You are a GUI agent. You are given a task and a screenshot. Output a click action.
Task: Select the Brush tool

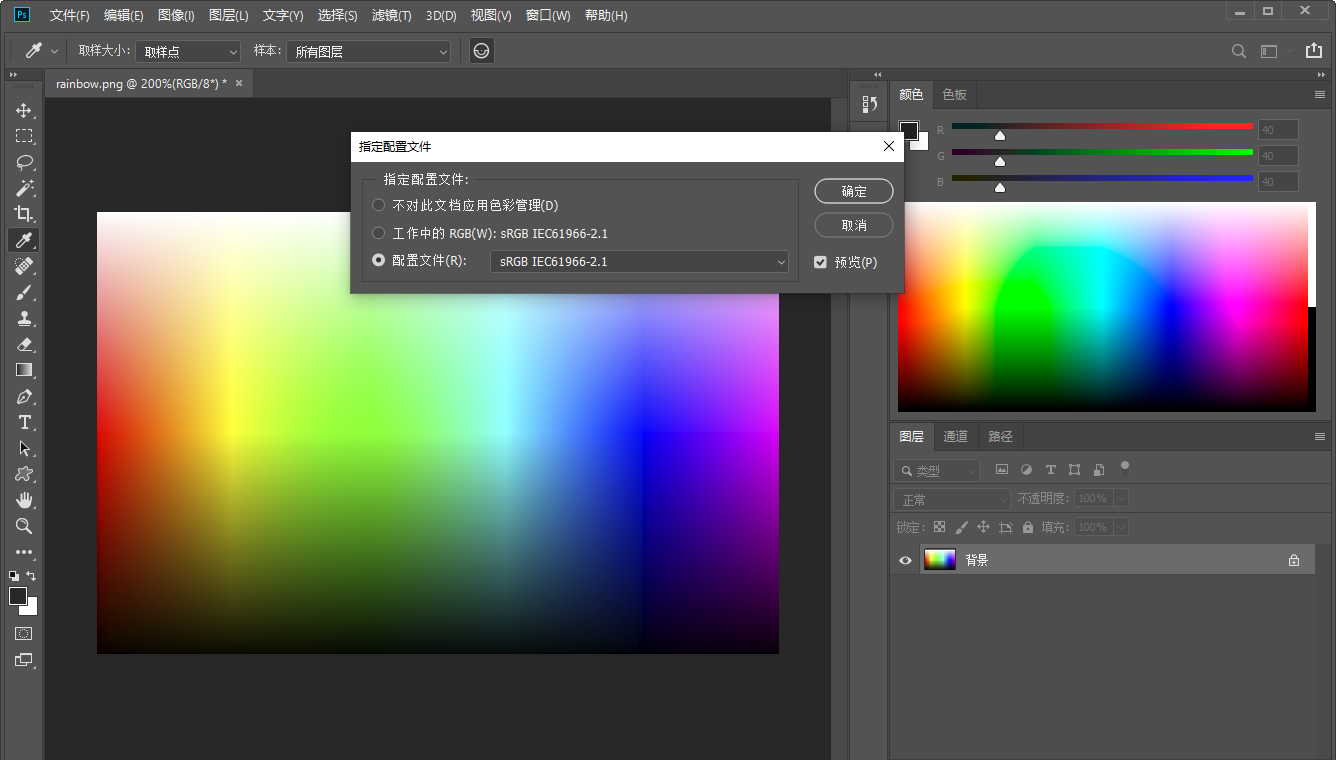pyautogui.click(x=24, y=292)
